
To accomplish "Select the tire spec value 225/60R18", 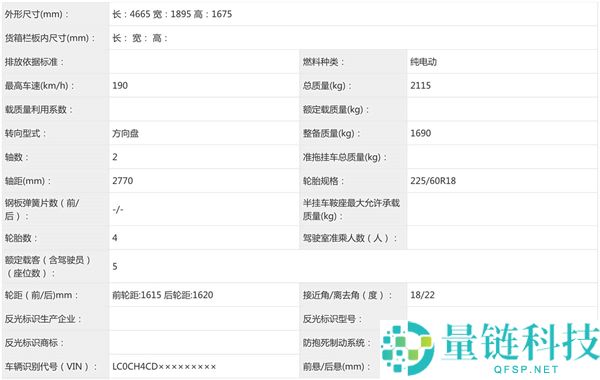I will pos(433,181).
